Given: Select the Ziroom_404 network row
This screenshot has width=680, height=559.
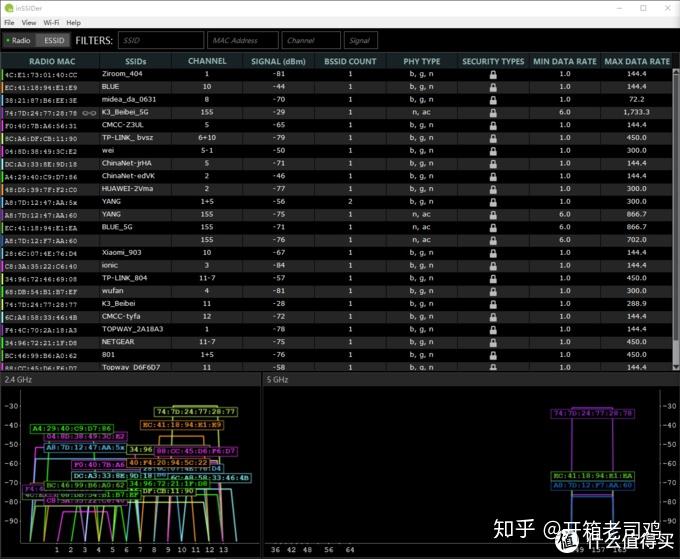Looking at the screenshot, I should [x=337, y=74].
